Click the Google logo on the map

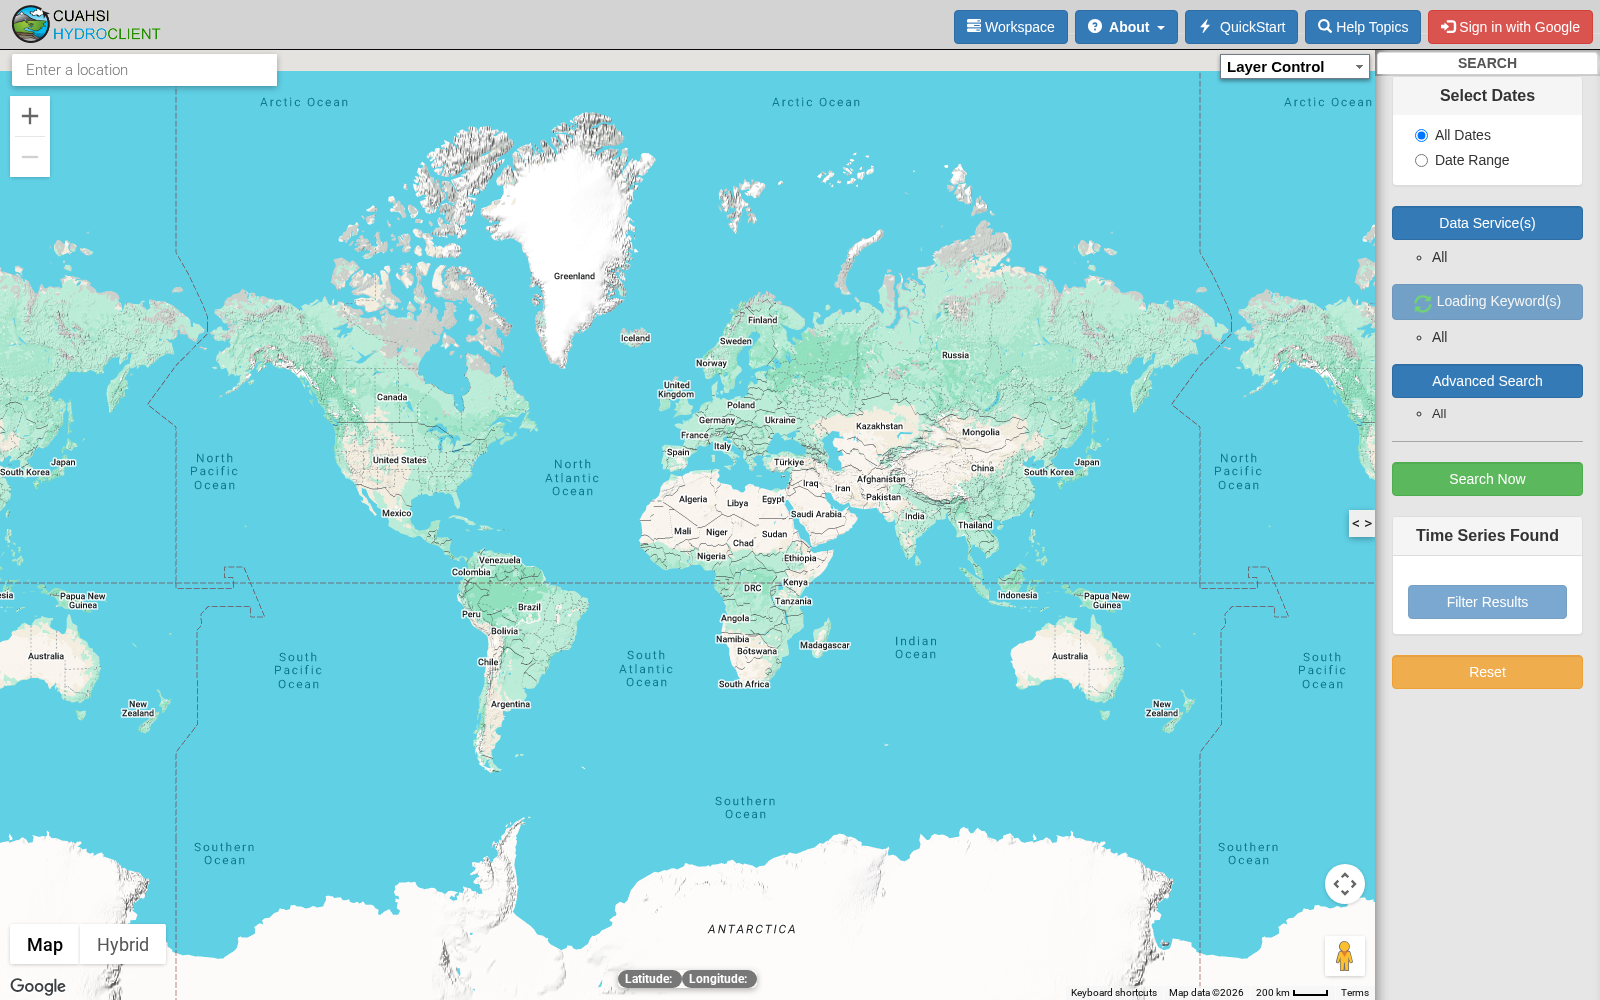38,986
